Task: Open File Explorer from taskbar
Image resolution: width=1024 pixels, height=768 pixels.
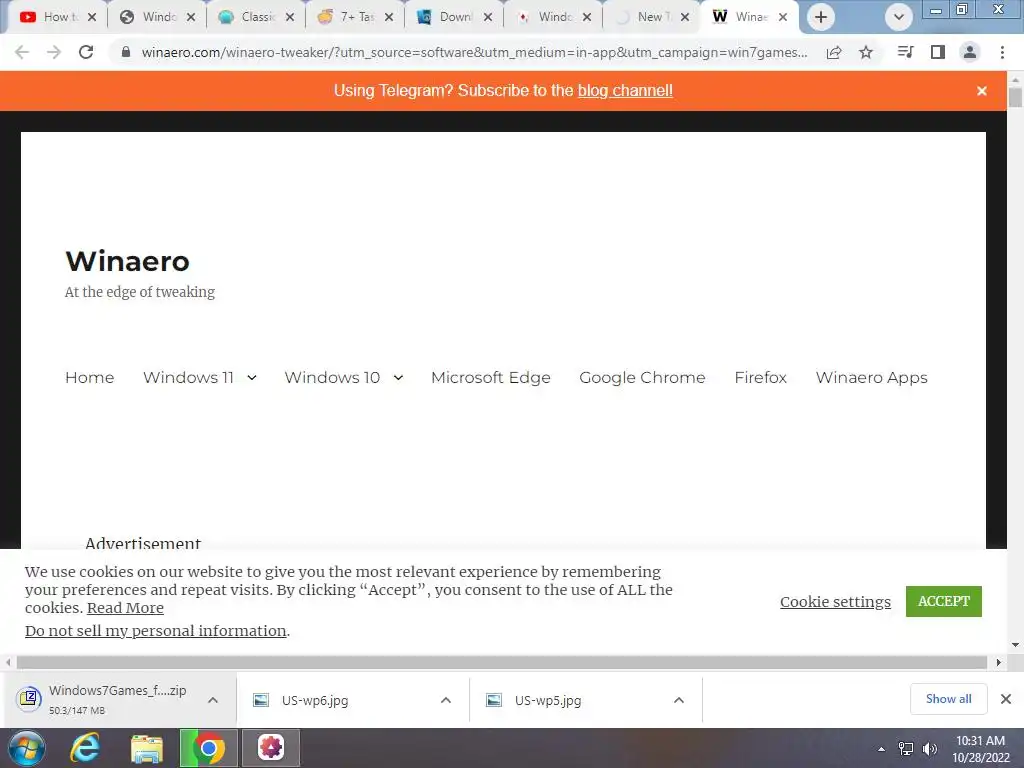Action: (x=147, y=748)
